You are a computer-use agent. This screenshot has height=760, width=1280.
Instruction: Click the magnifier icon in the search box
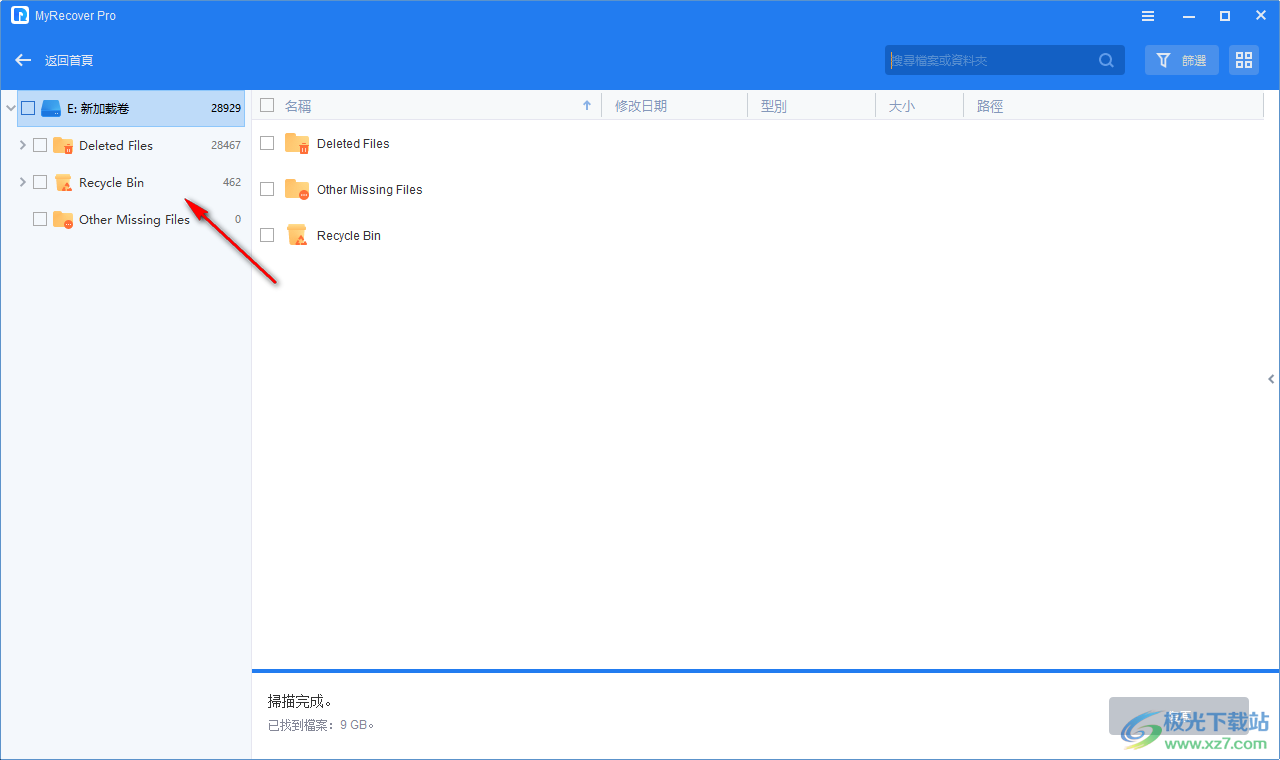click(x=1106, y=60)
